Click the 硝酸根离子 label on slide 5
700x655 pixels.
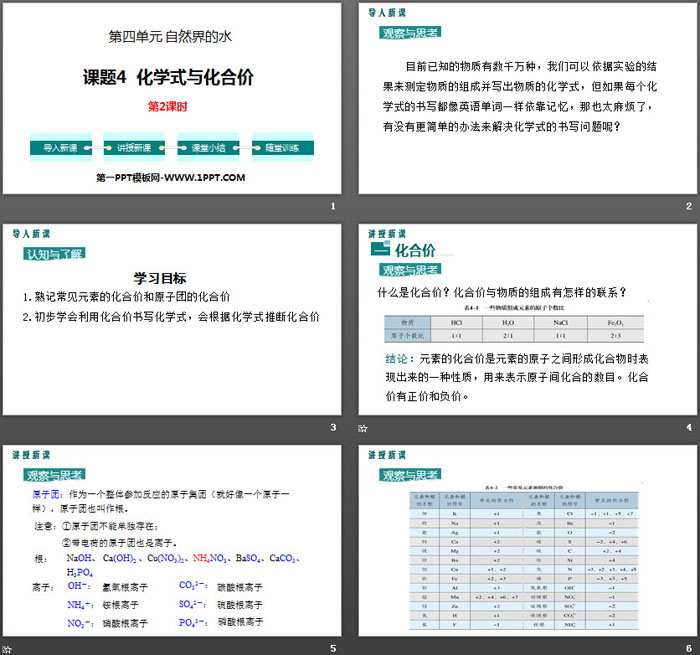pos(125,623)
